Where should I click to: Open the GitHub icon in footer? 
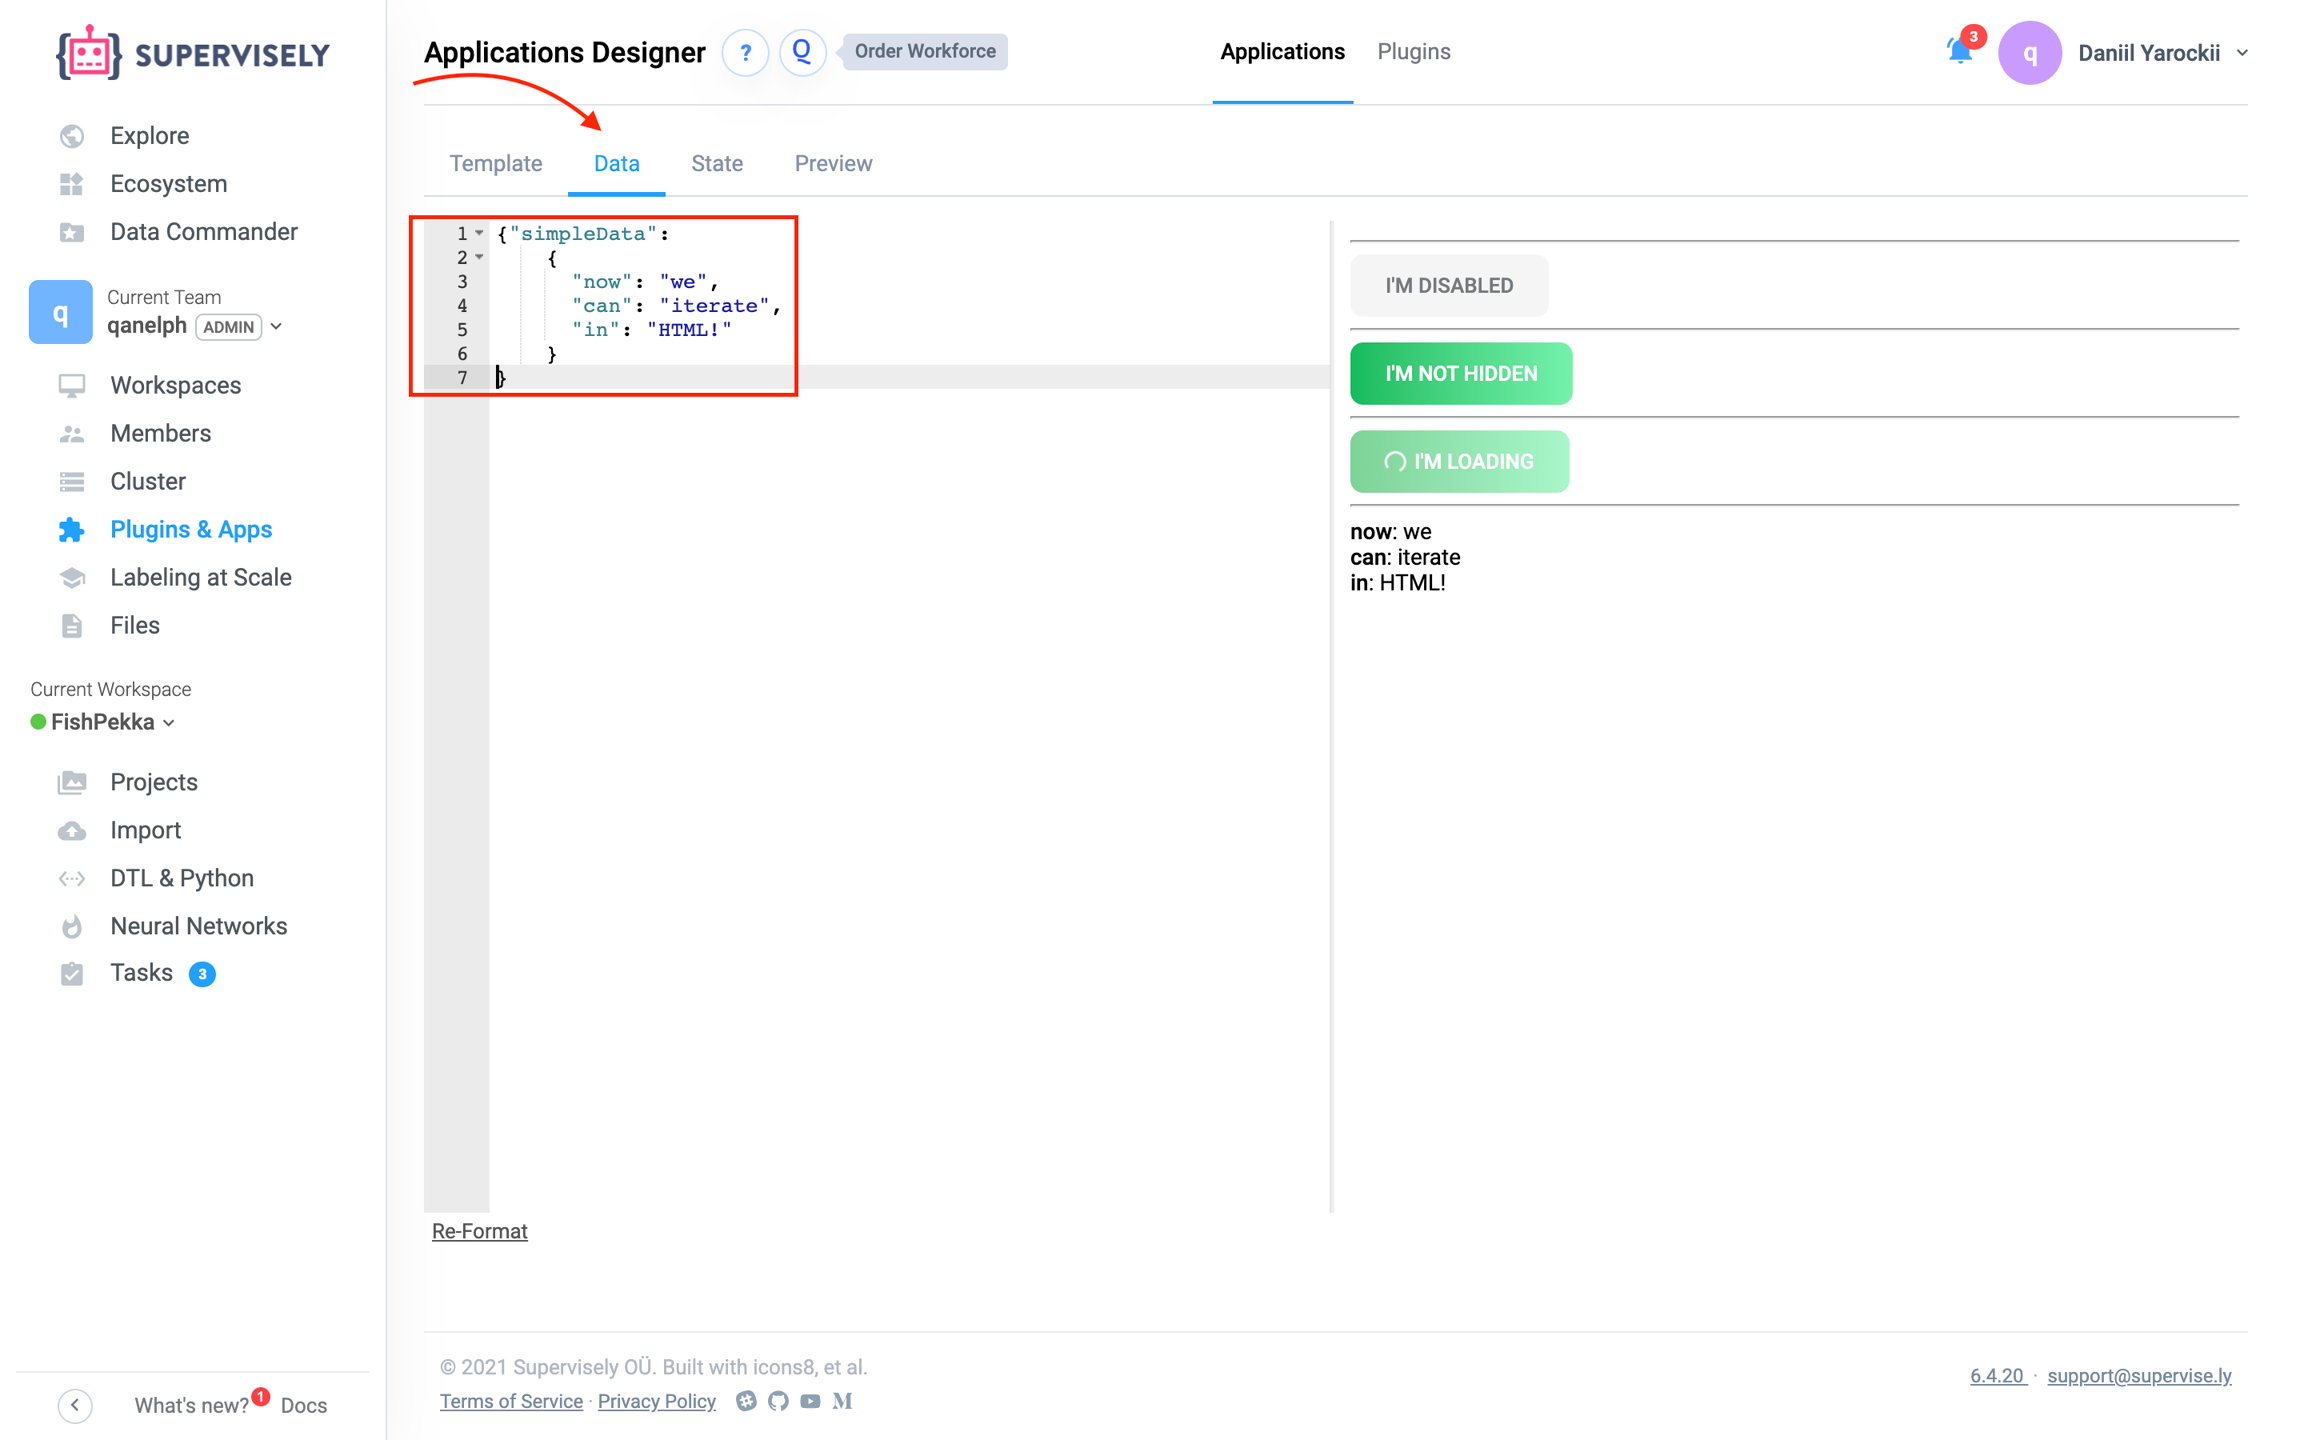tap(778, 1401)
